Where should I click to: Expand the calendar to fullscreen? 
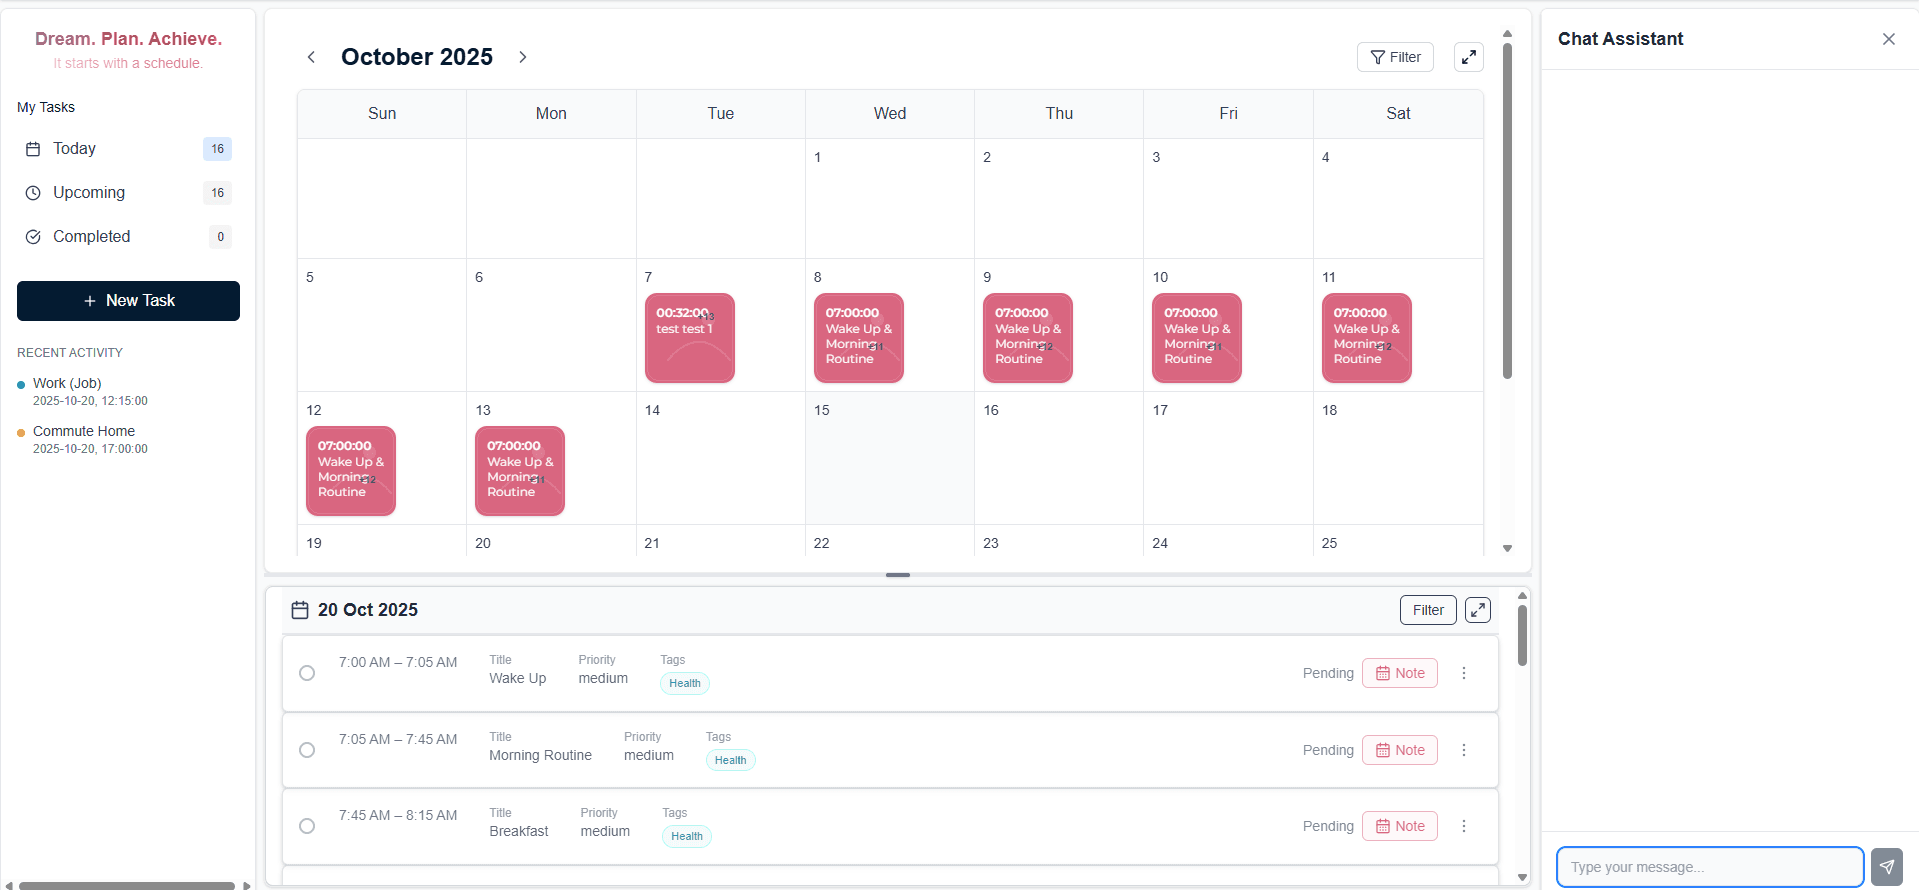[x=1468, y=57]
